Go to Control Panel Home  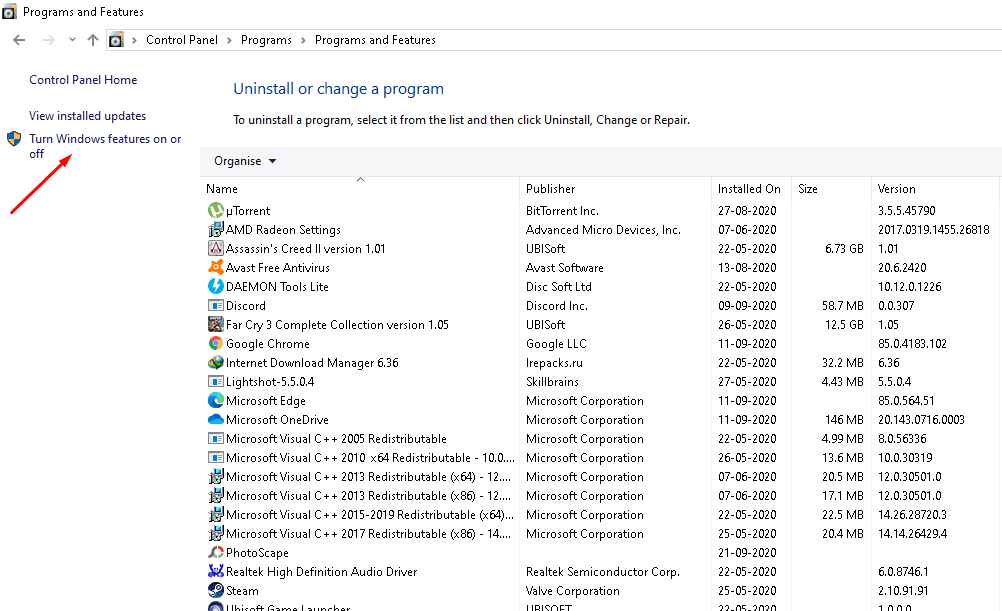83,80
